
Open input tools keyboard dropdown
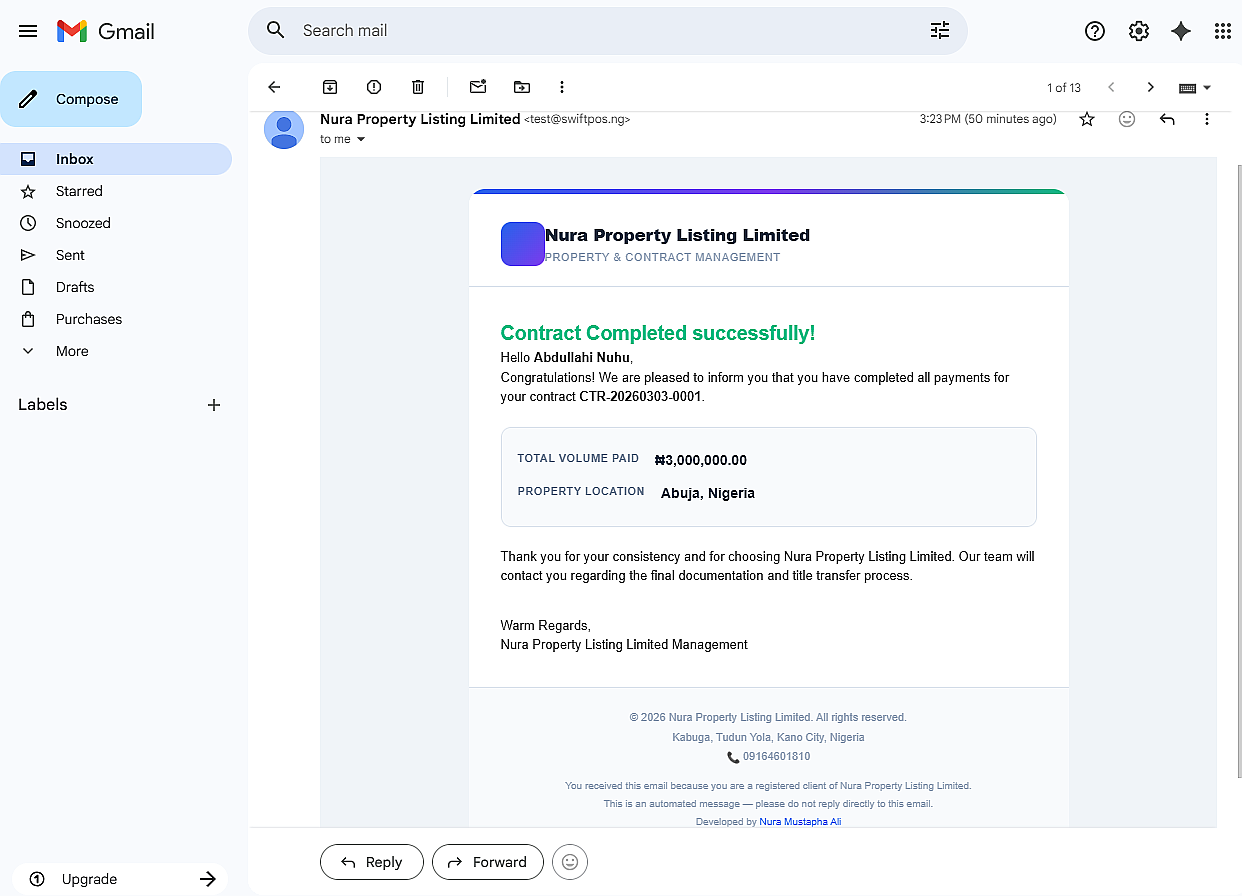click(1195, 88)
